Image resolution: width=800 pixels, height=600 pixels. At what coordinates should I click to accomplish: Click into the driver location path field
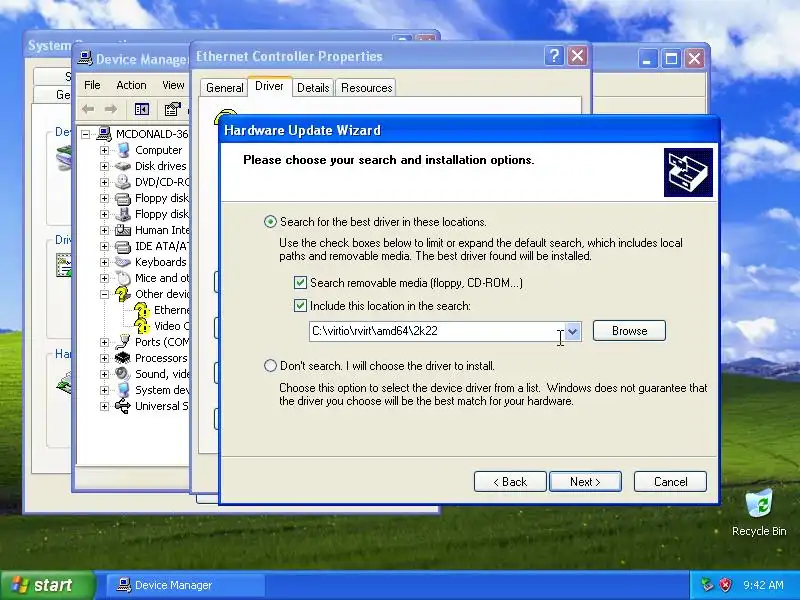pos(436,331)
